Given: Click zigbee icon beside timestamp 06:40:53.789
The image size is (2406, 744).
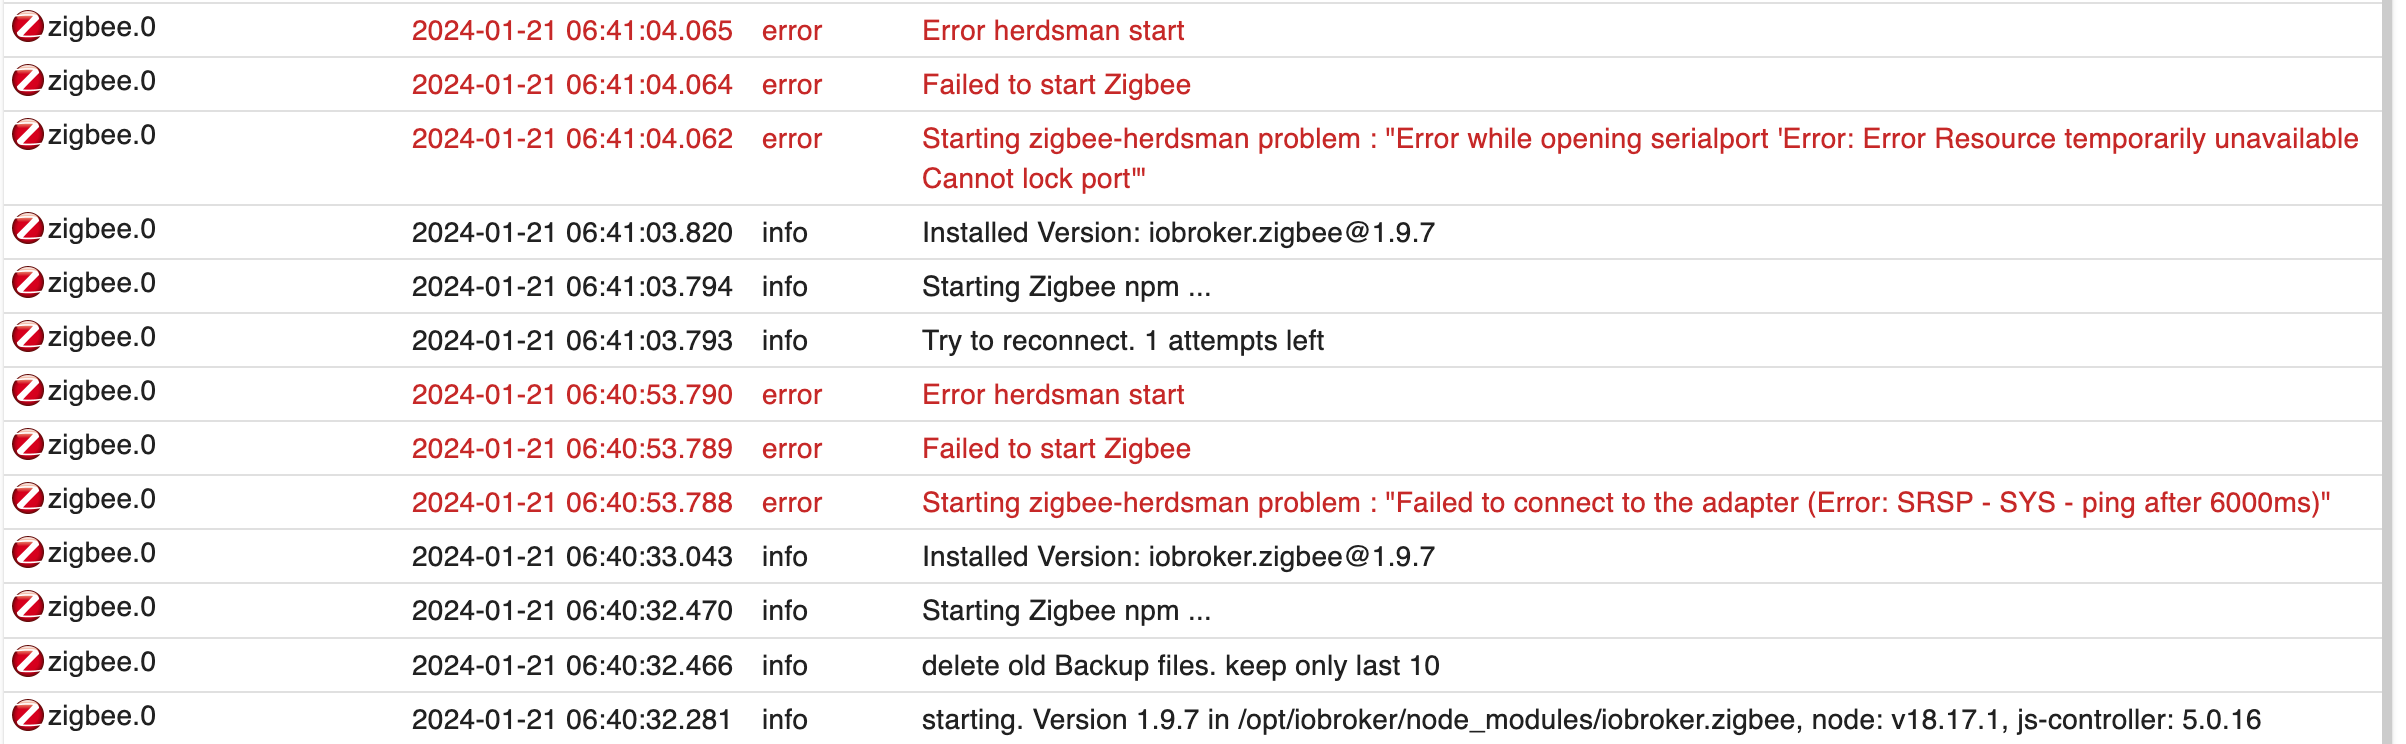Looking at the screenshot, I should click(x=28, y=445).
